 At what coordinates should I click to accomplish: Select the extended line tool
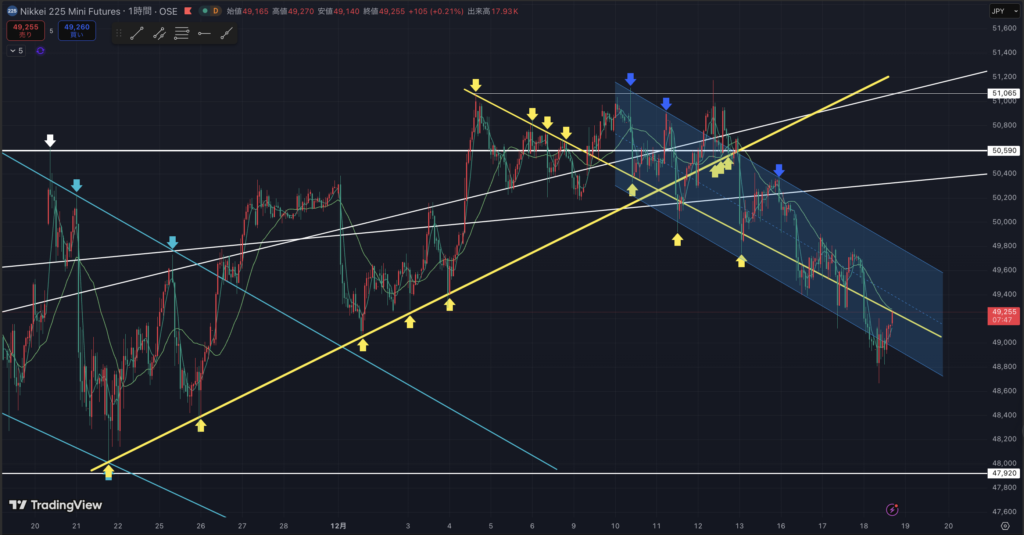(227, 33)
